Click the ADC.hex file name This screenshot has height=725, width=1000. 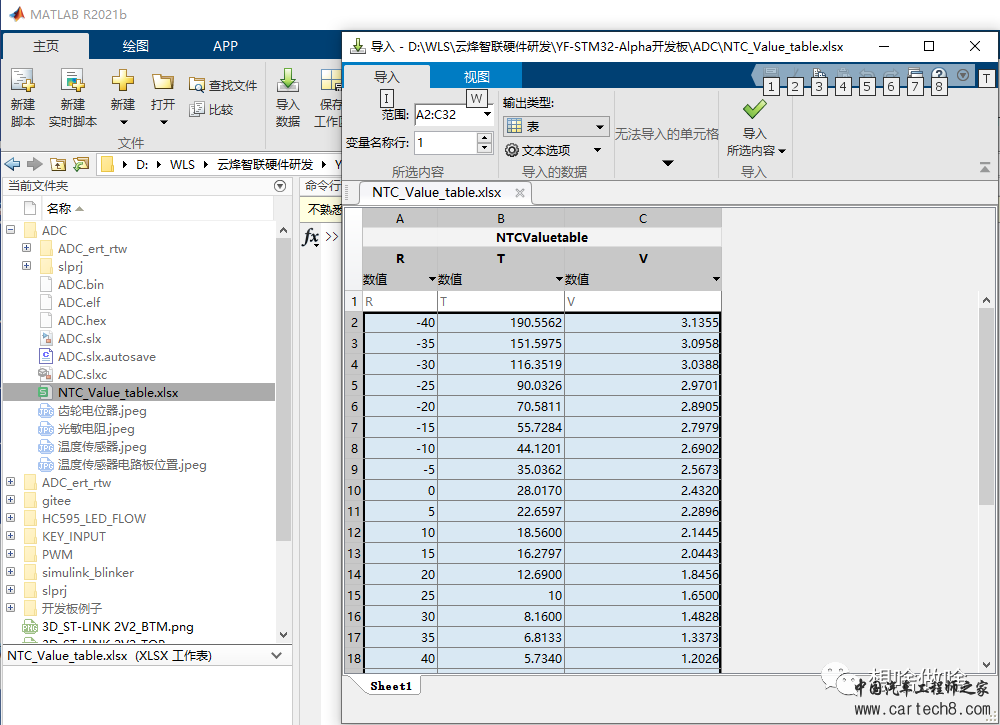82,321
